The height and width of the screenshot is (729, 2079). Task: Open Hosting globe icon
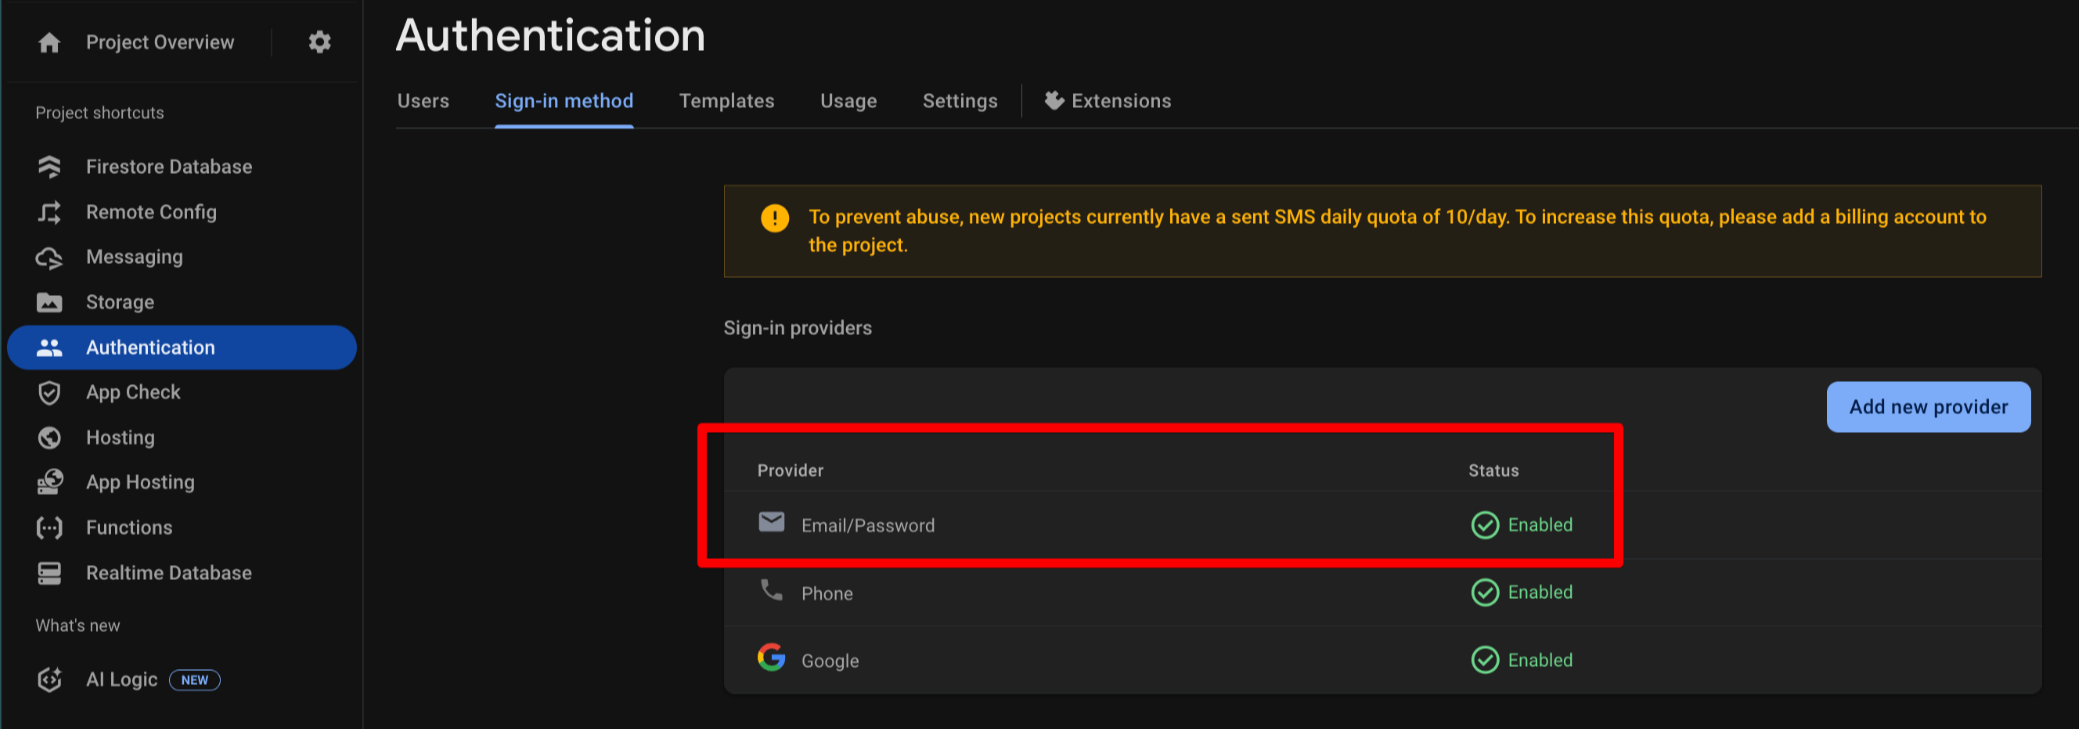tap(49, 437)
